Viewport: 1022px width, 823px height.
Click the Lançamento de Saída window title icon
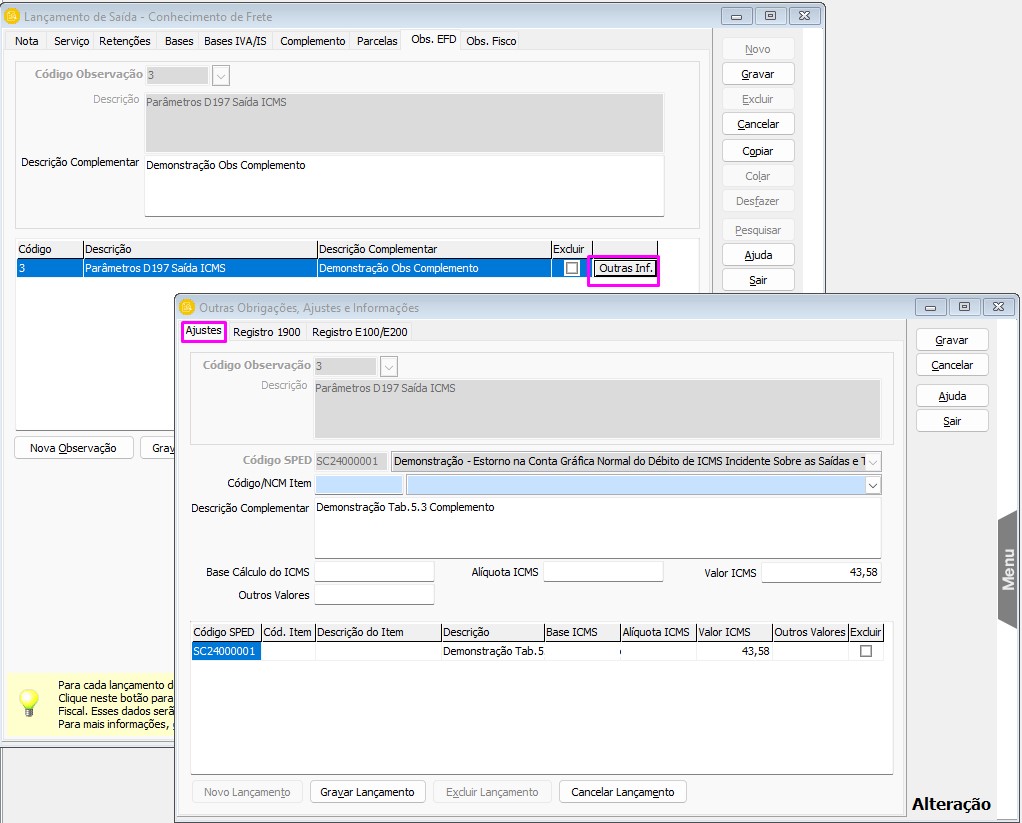point(12,16)
